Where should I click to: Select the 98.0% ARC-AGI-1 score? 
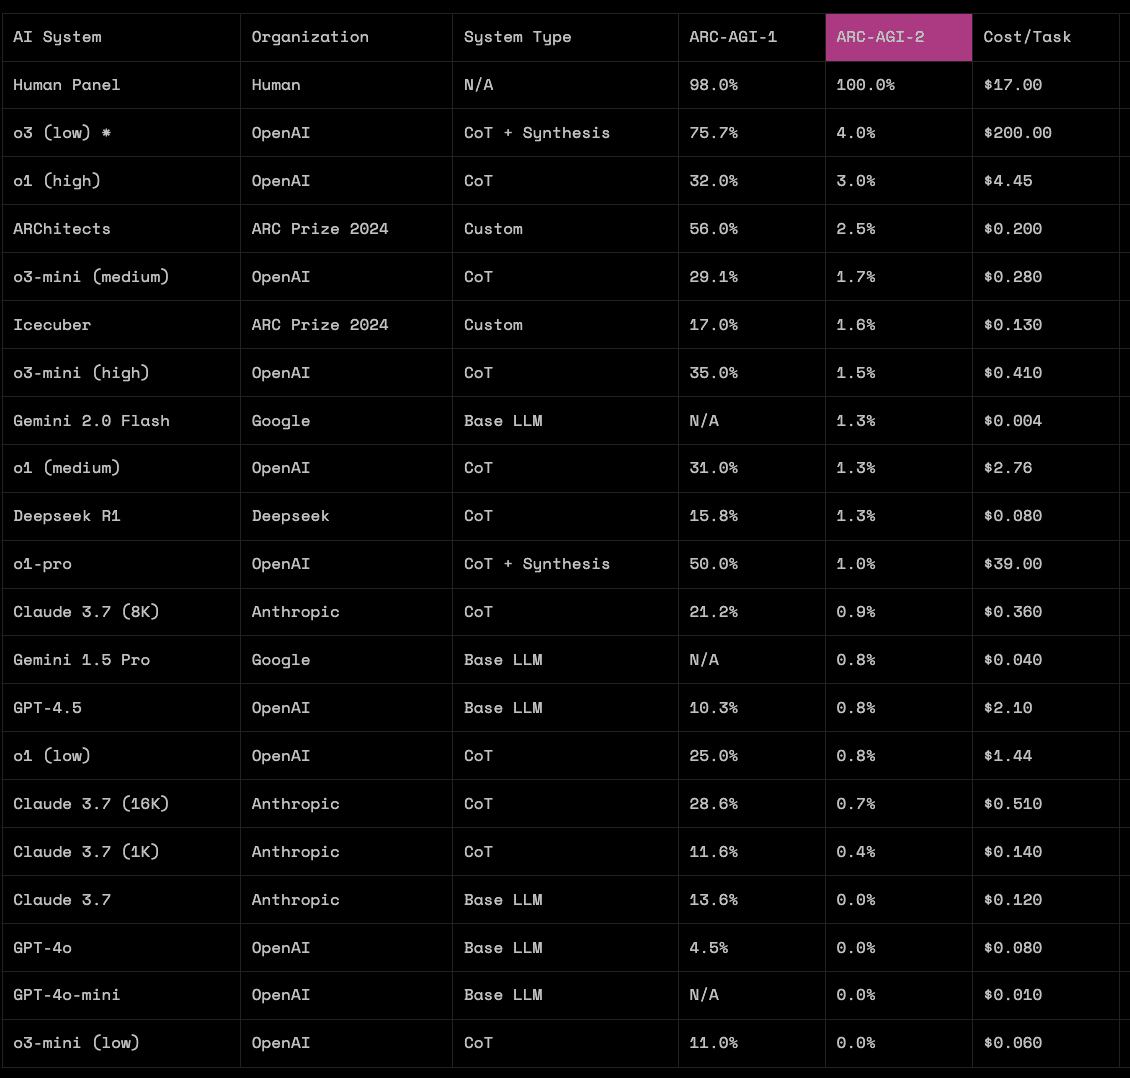[713, 85]
